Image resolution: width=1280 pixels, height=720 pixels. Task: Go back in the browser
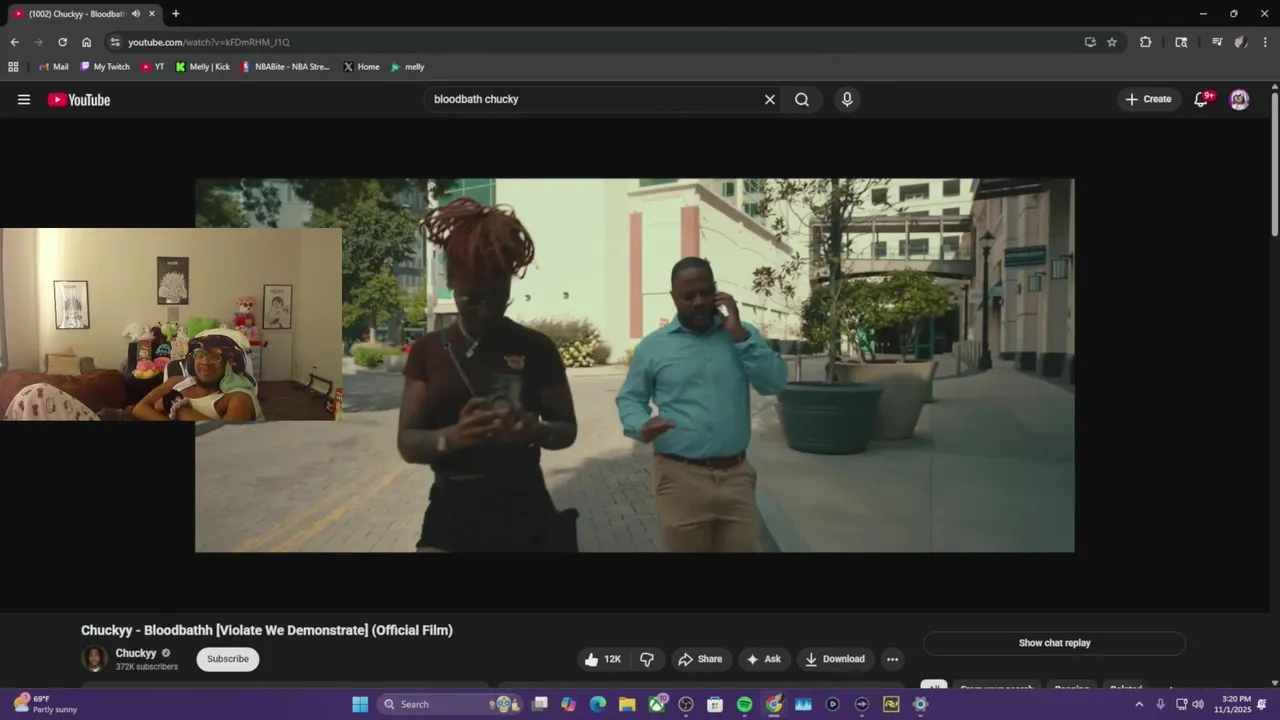pos(14,42)
